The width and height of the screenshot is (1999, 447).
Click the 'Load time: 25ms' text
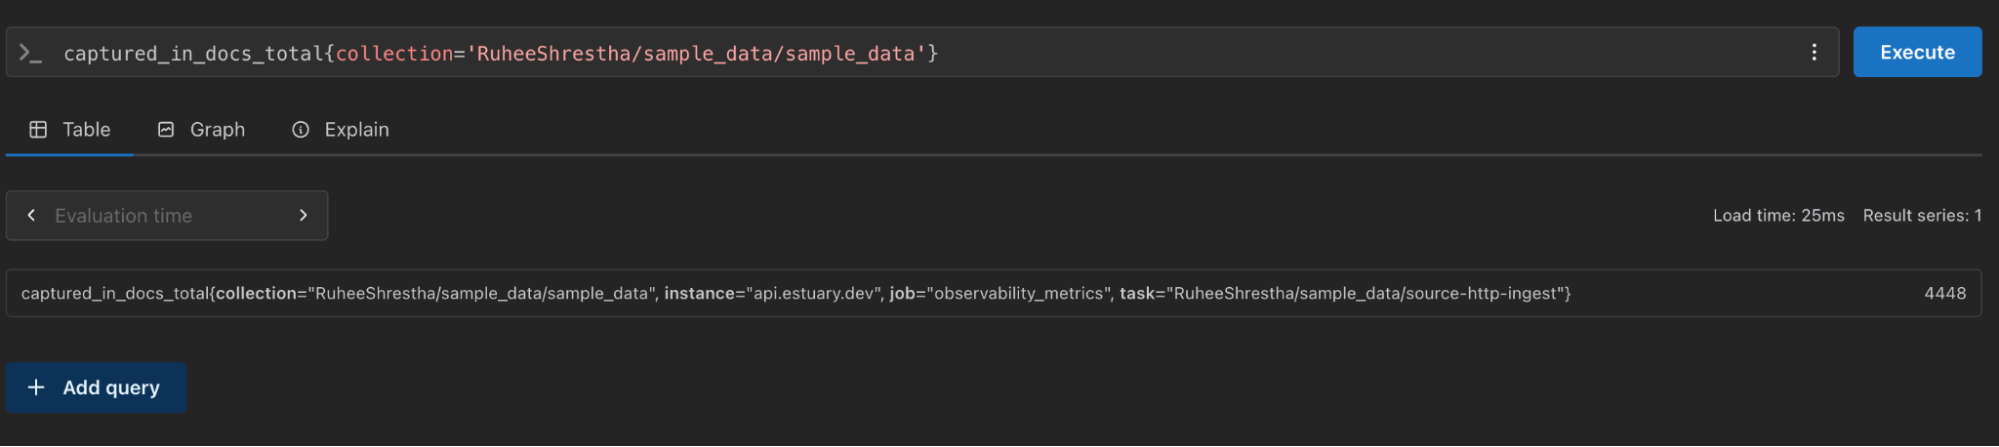coord(1778,215)
